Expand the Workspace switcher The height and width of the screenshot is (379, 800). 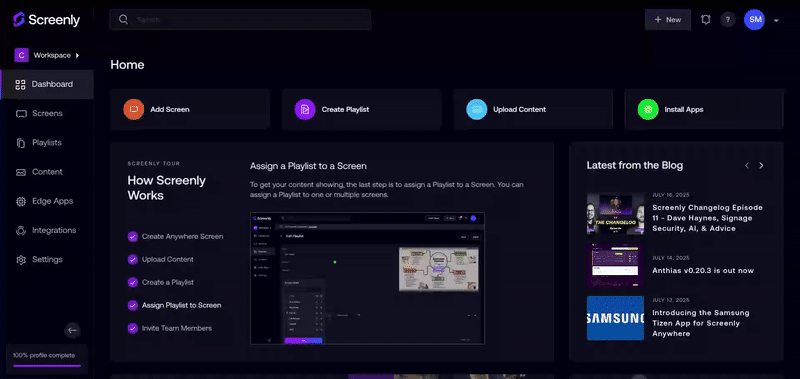[x=47, y=55]
